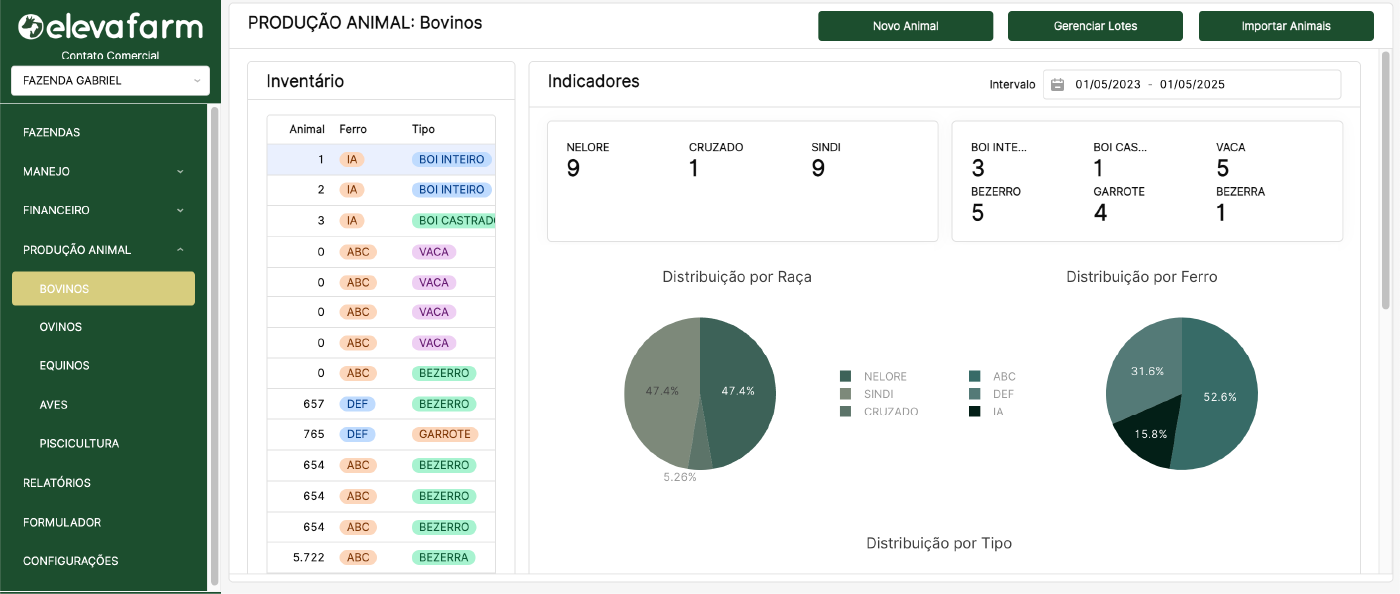Select the start date 01/05/2023 field
The image size is (1400, 594).
(1107, 85)
